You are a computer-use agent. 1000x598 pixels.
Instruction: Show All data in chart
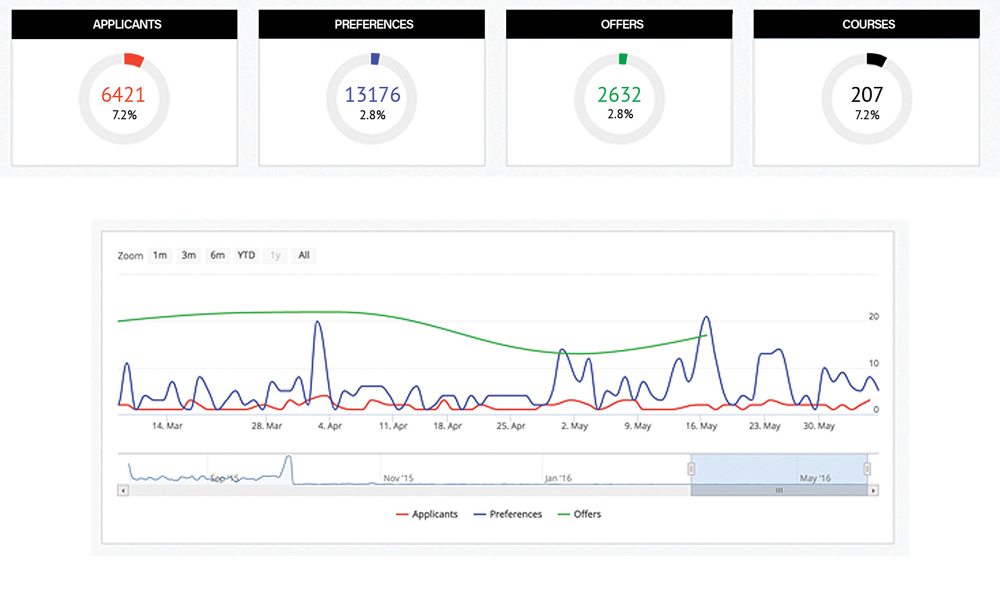304,256
